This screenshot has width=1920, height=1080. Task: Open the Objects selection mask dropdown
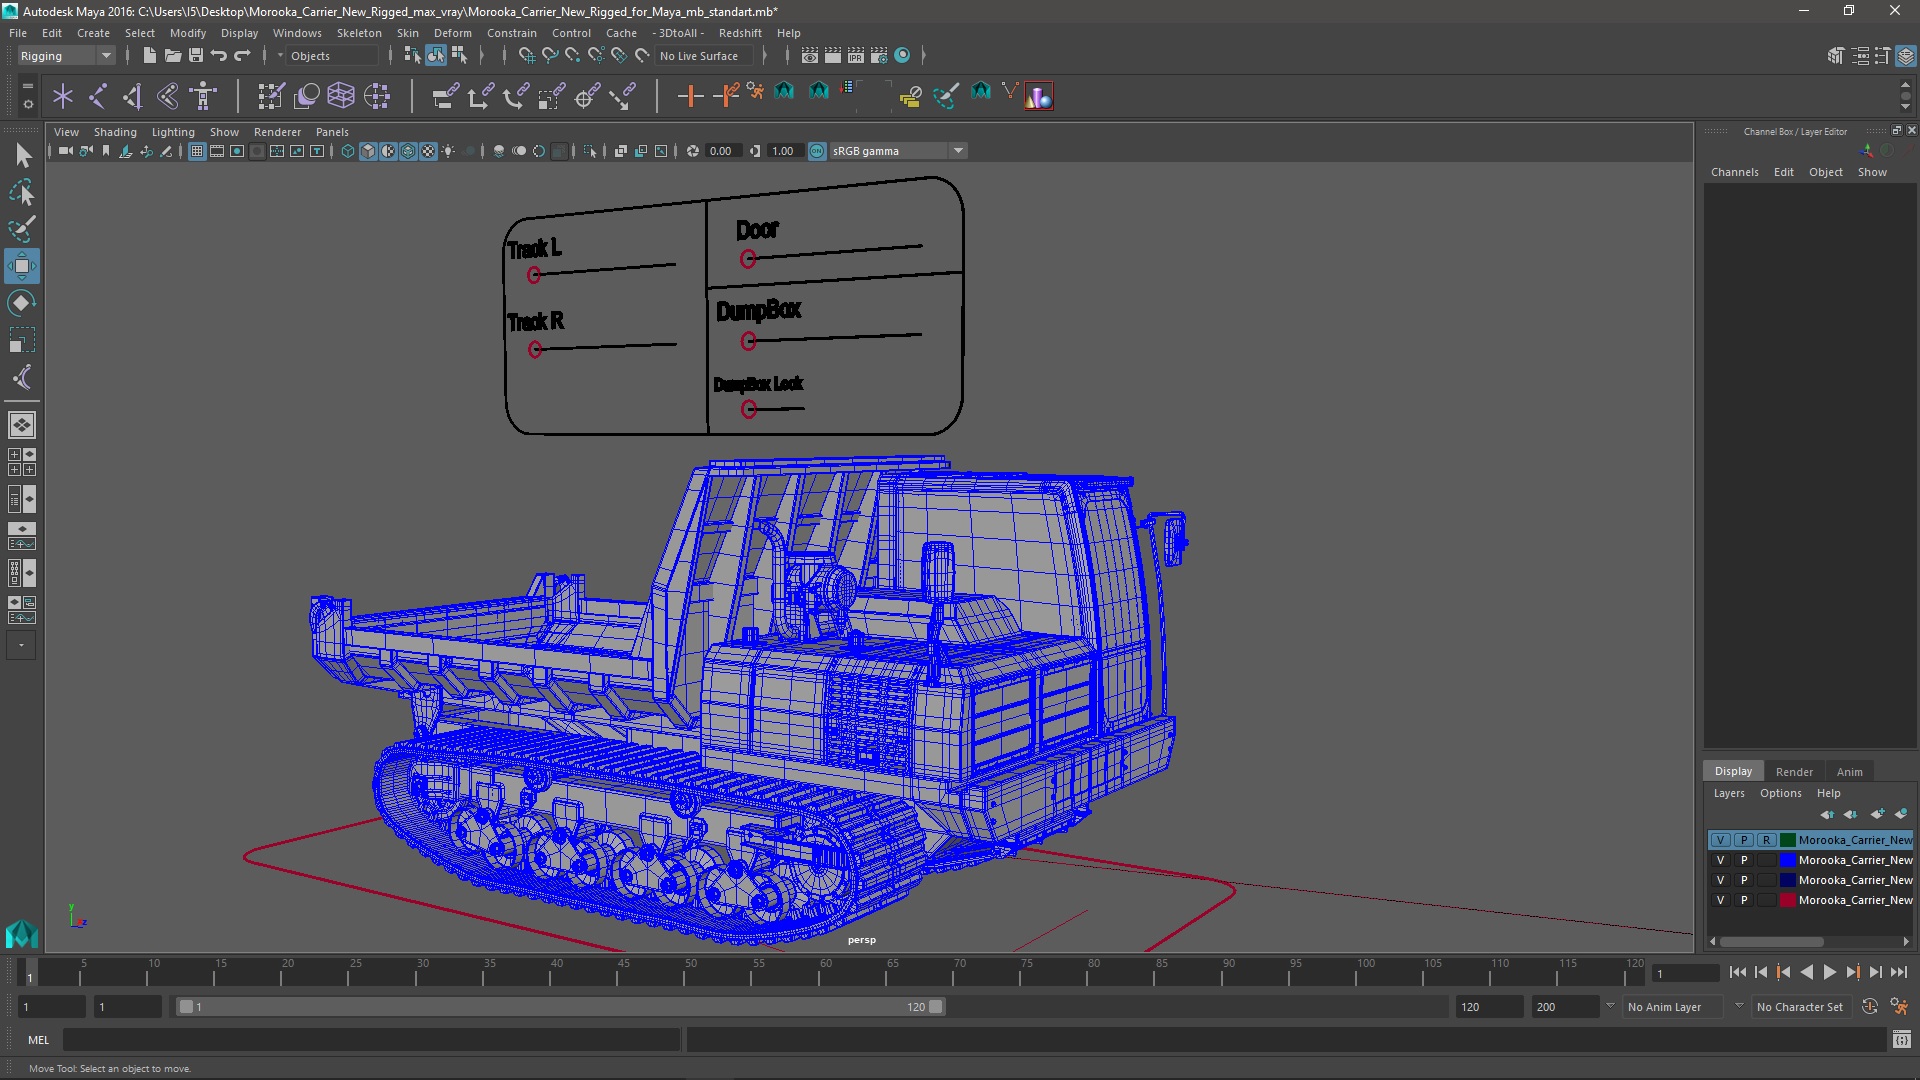[332, 56]
